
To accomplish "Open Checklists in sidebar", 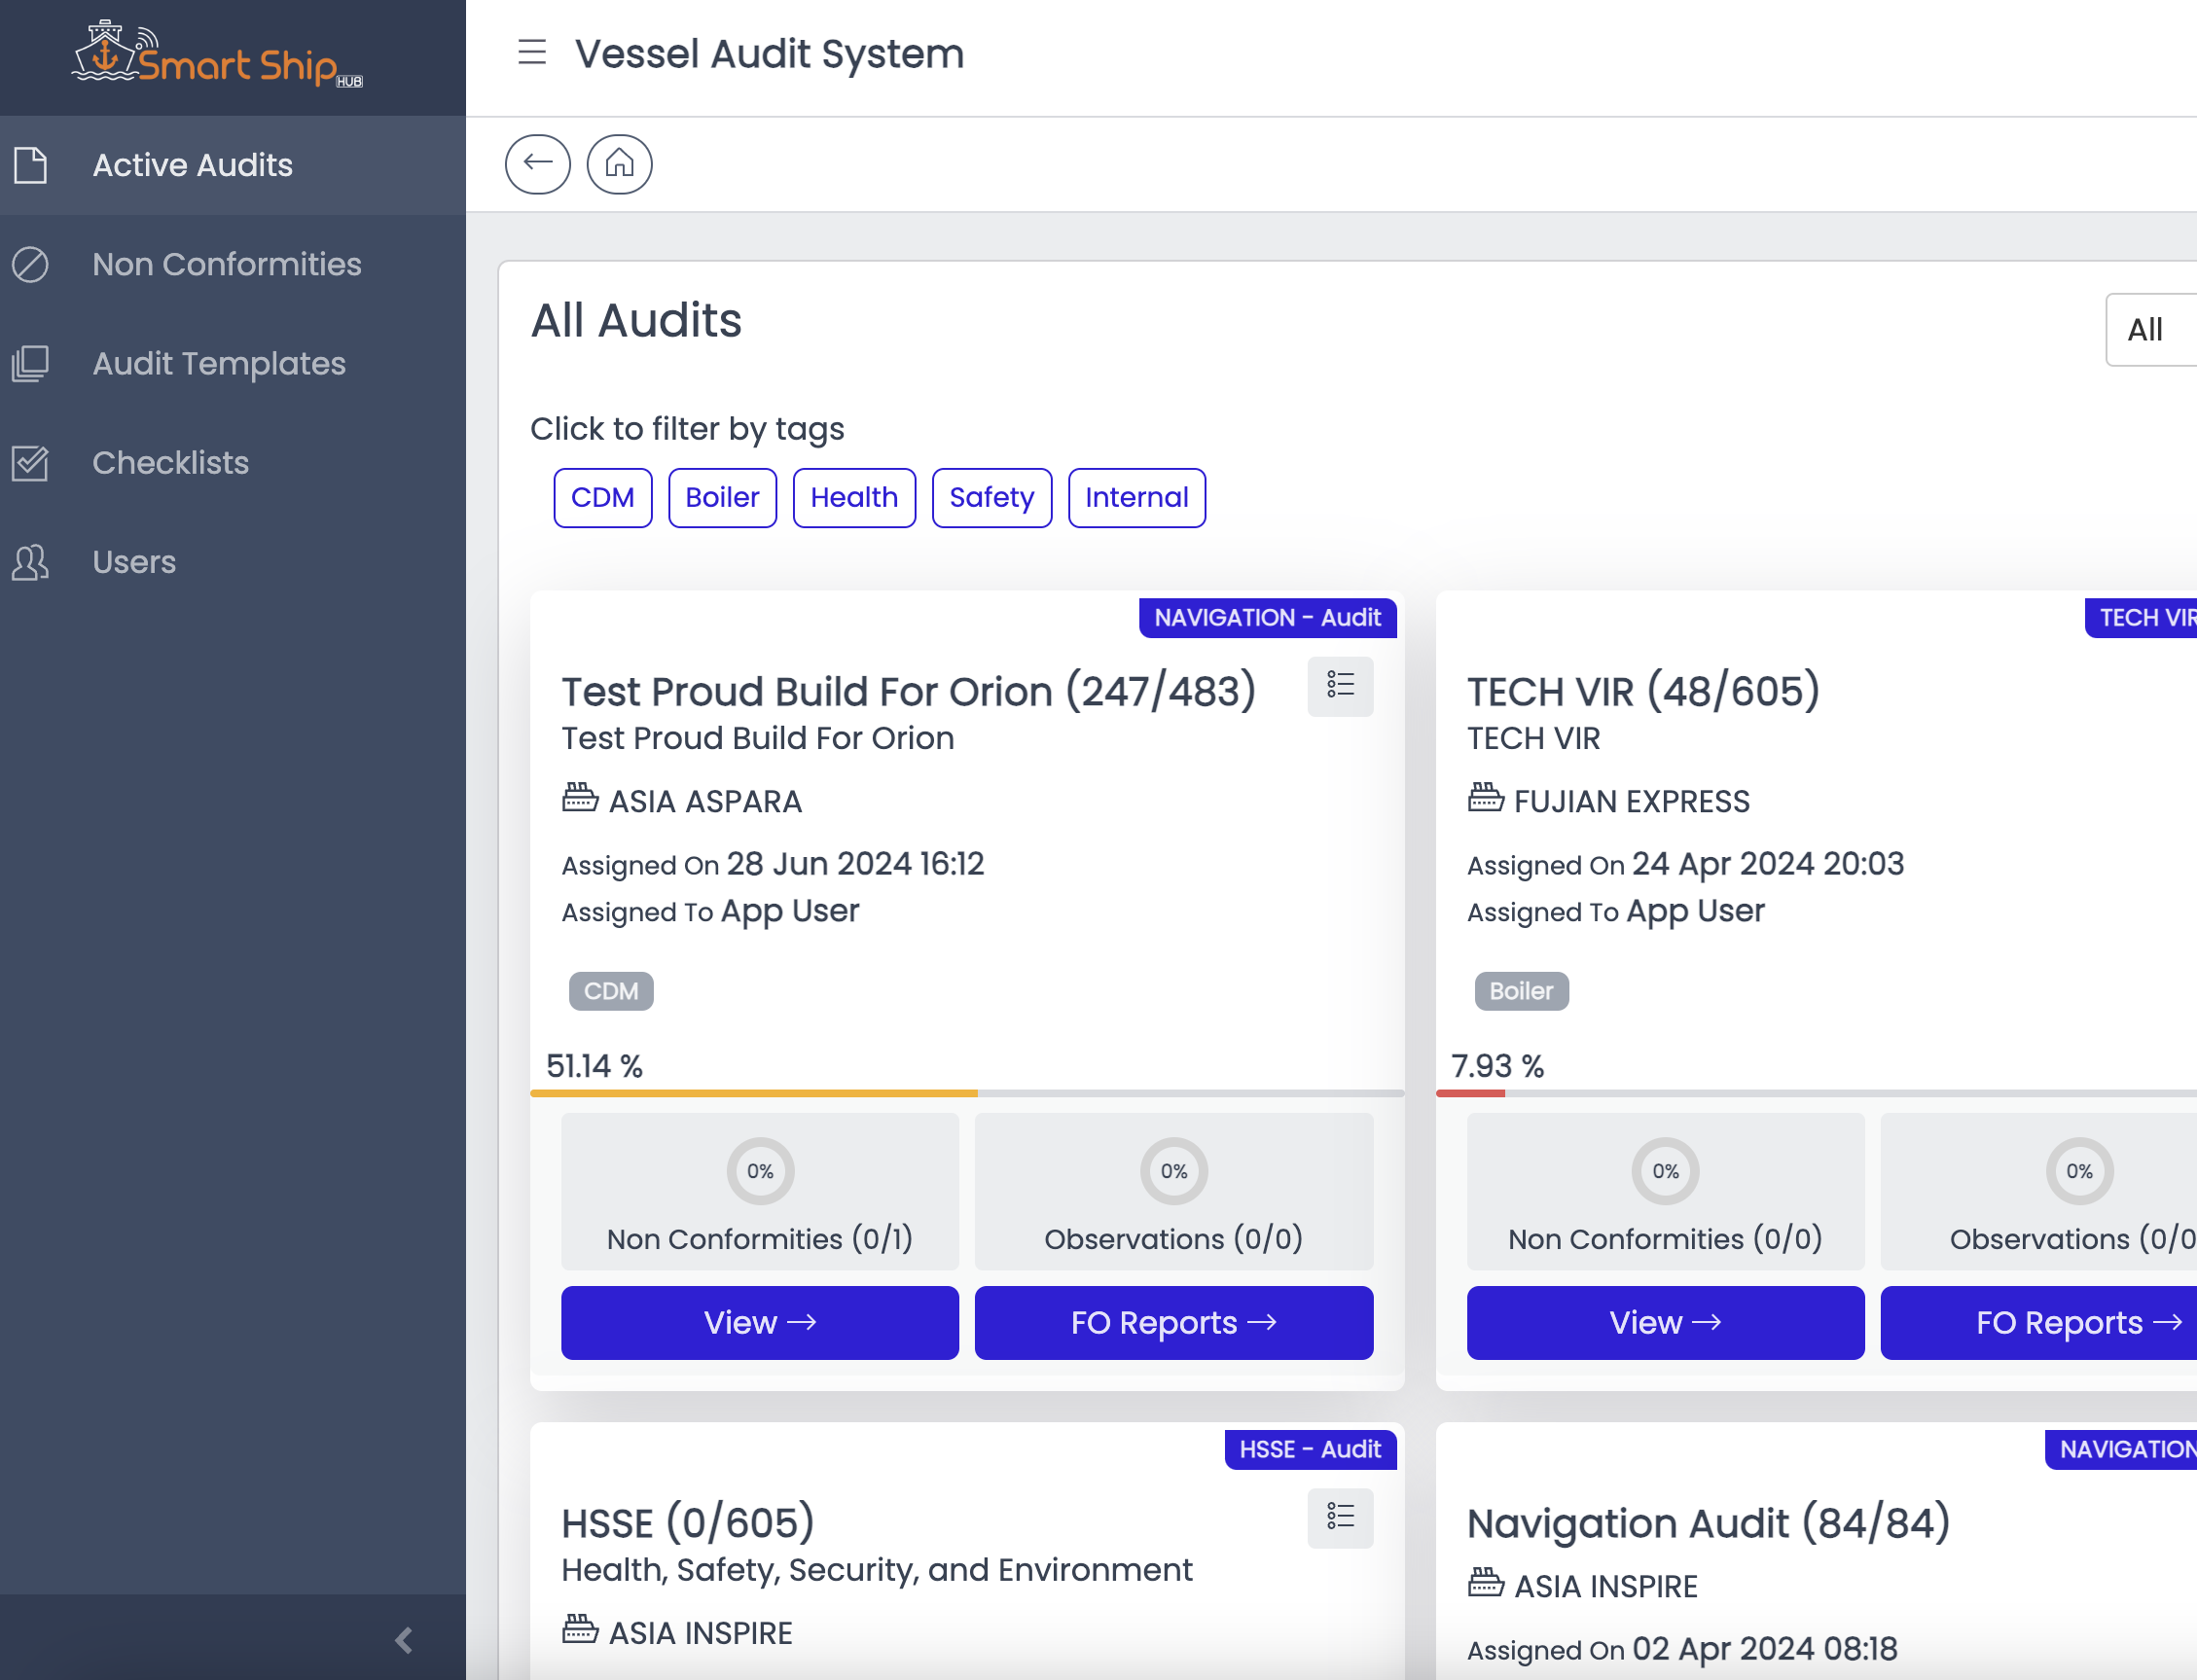I will 170,463.
